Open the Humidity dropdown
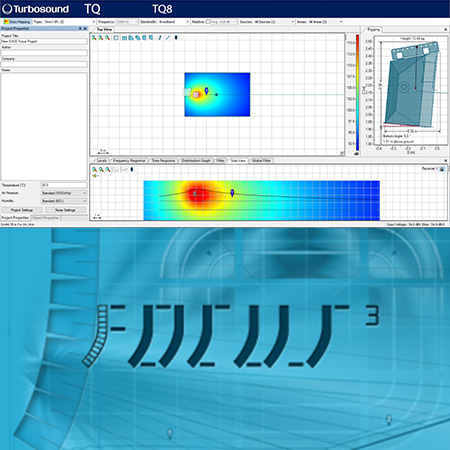The width and height of the screenshot is (450, 450). (64, 201)
